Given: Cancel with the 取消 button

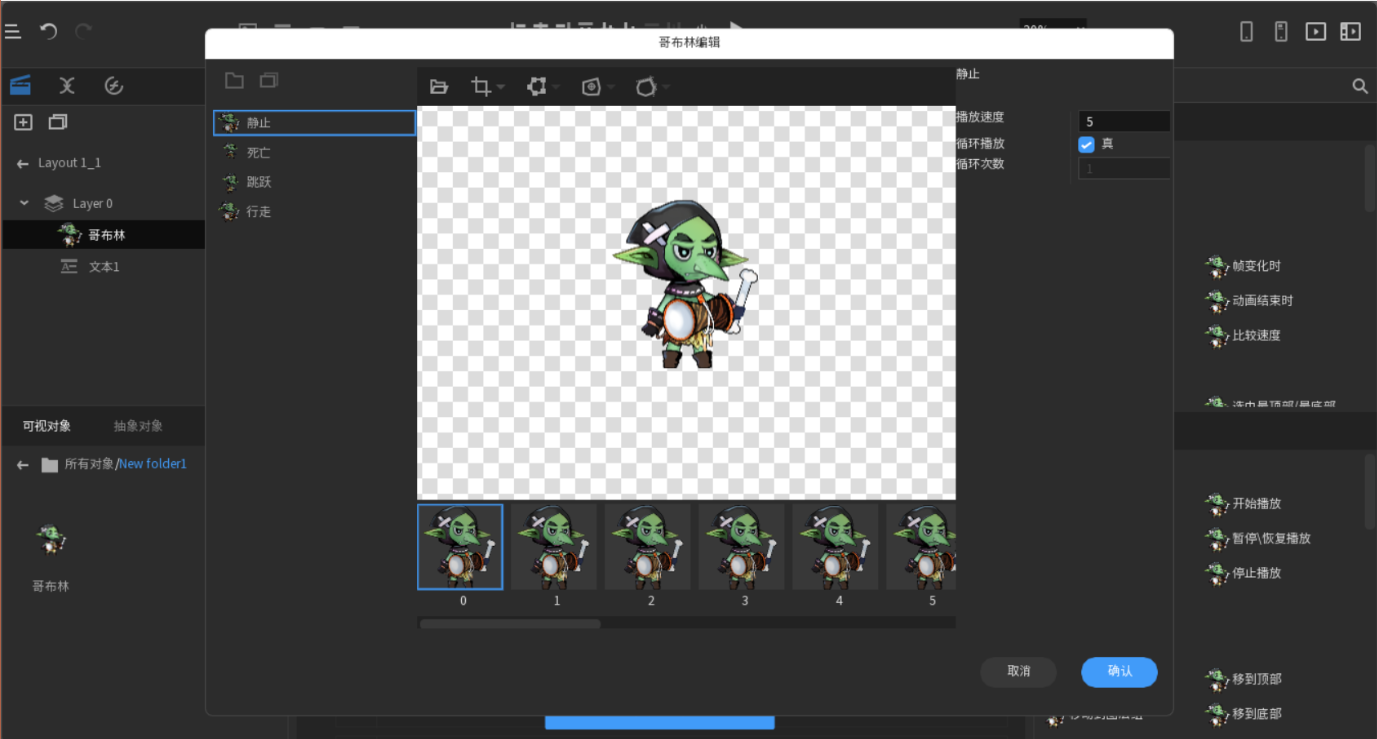Looking at the screenshot, I should pyautogui.click(x=1019, y=671).
